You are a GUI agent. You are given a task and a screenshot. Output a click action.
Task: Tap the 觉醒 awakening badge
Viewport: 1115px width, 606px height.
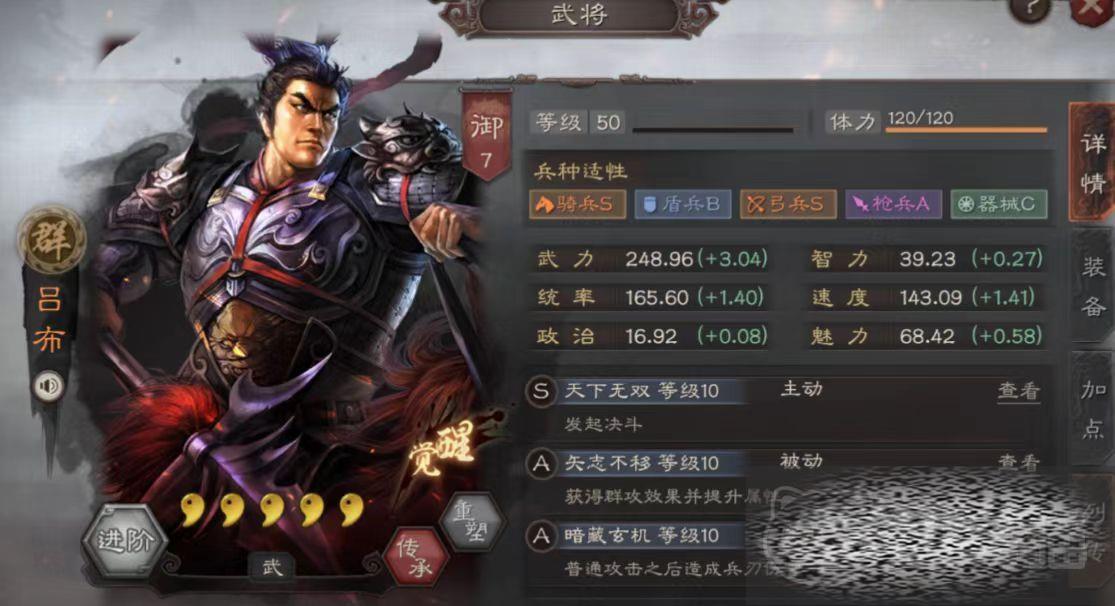click(441, 452)
